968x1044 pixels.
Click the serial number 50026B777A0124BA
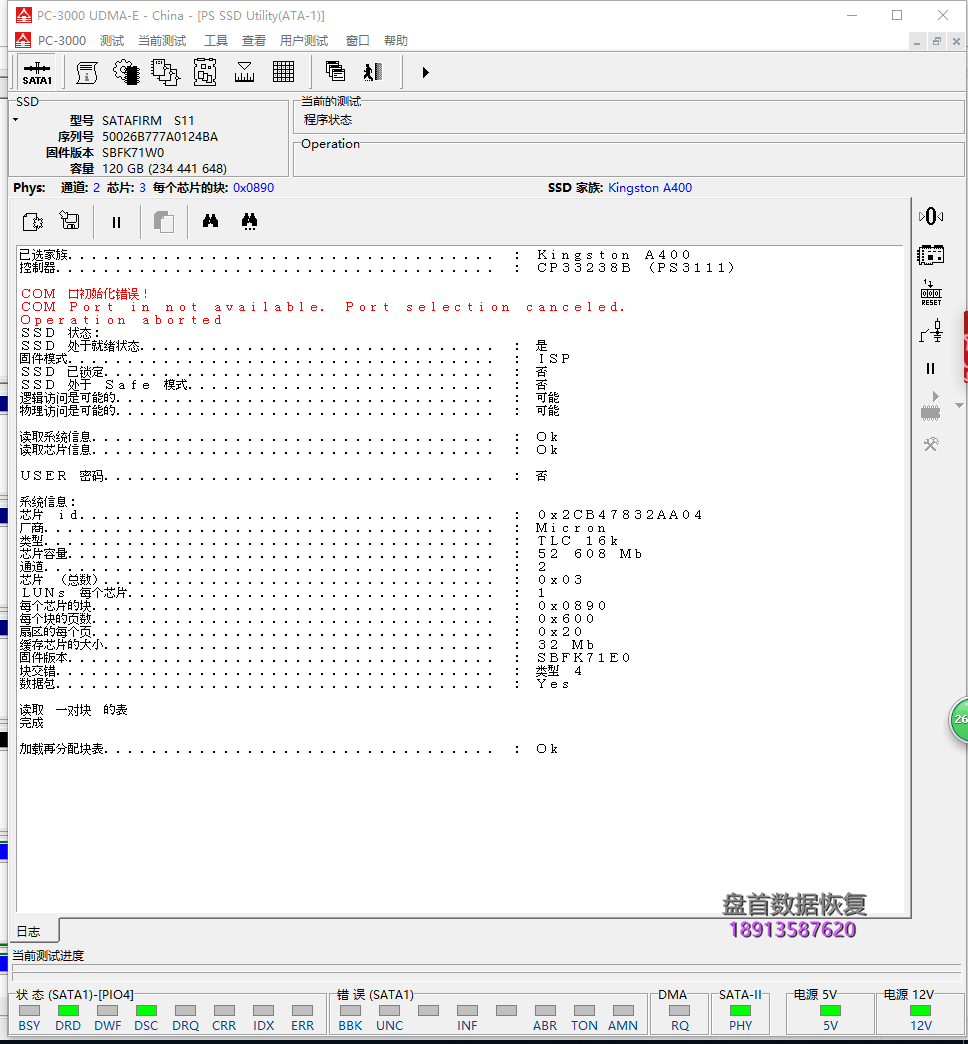pyautogui.click(x=160, y=136)
